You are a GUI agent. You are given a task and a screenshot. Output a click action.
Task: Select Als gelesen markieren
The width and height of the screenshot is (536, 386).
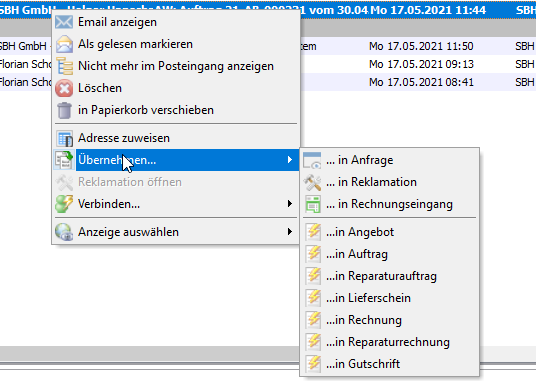coord(176,44)
